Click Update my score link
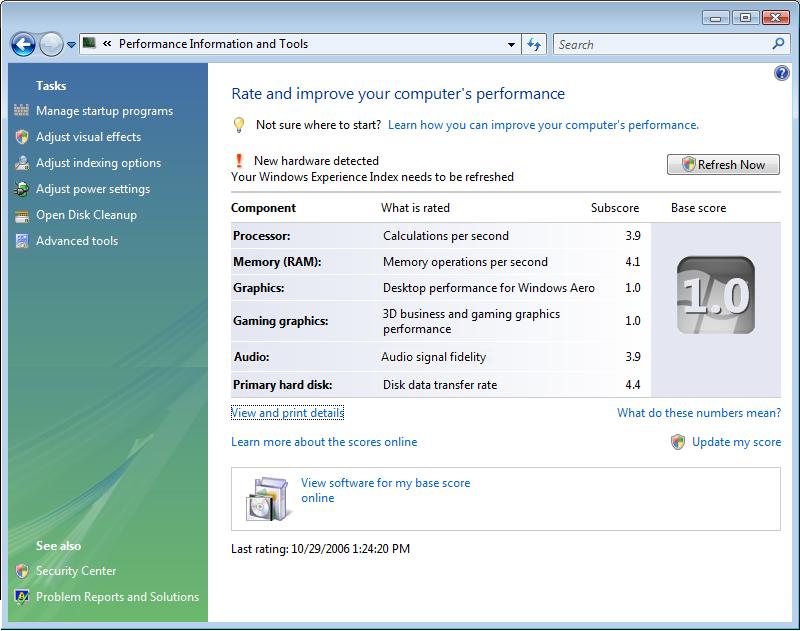 click(736, 442)
